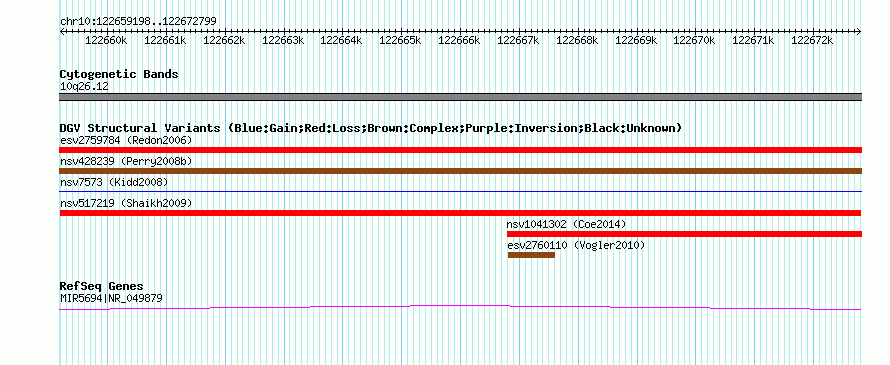Click the chr10:122659198..122672799 region label
This screenshot has width=890, height=365.
[138, 22]
